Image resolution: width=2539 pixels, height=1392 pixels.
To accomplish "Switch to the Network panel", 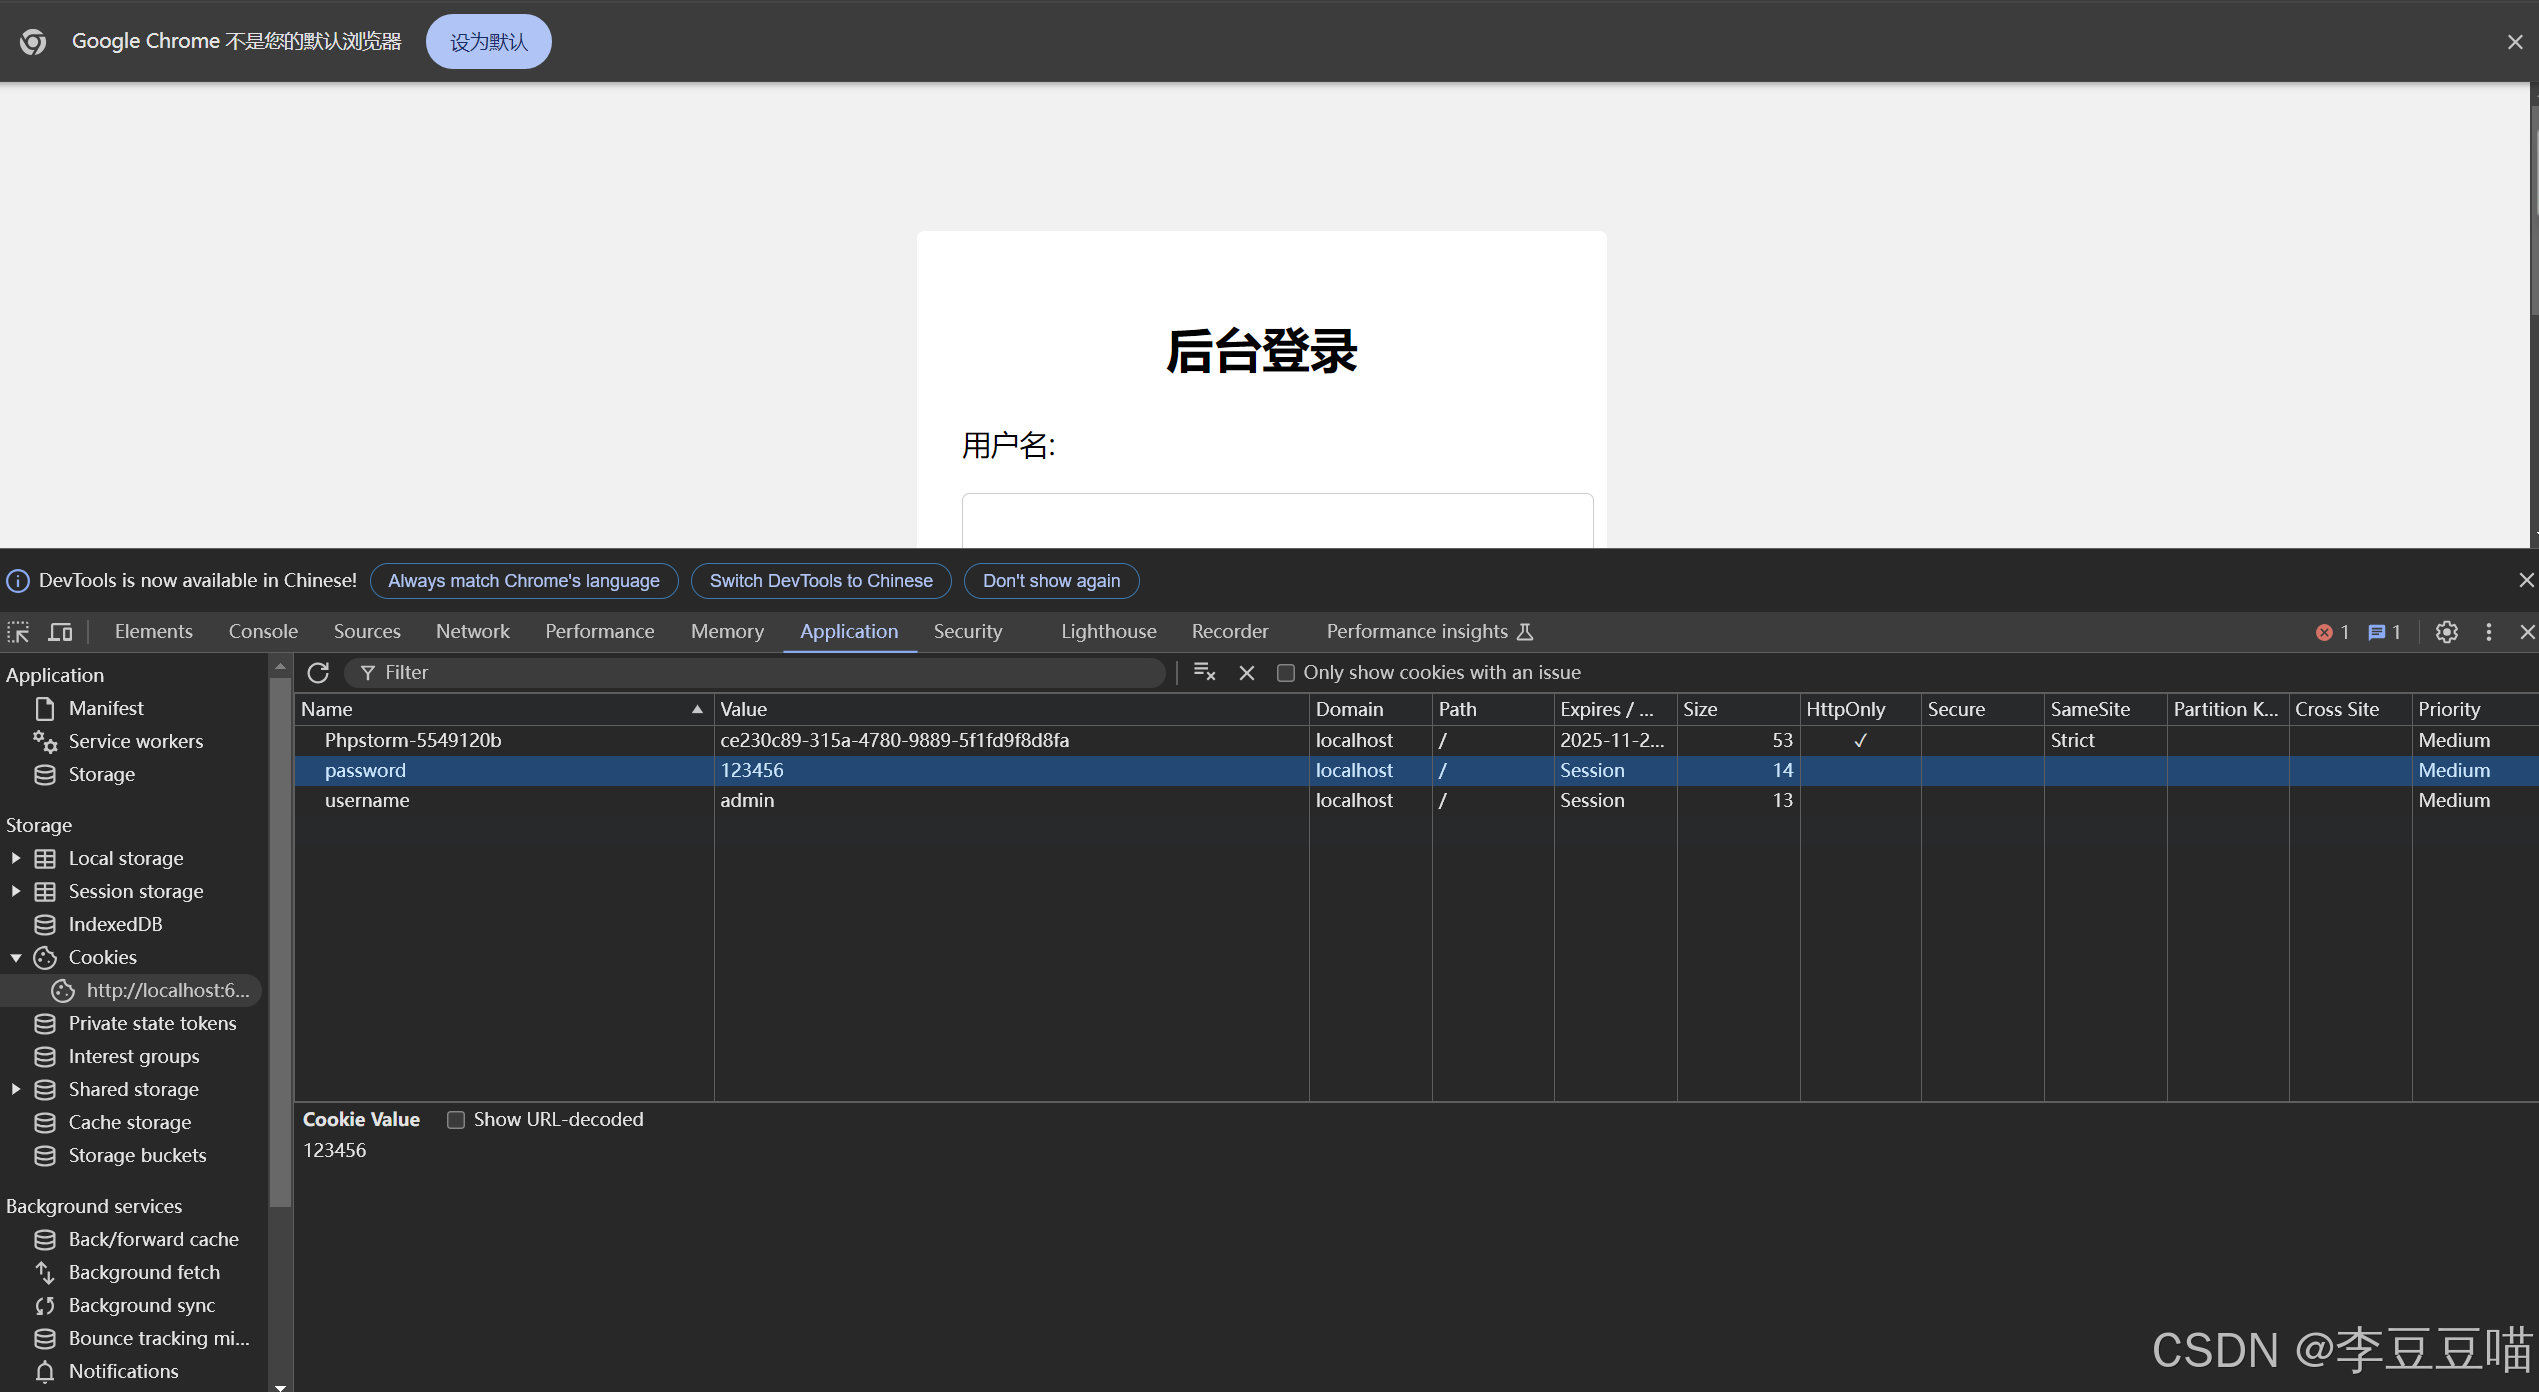I will click(x=472, y=631).
